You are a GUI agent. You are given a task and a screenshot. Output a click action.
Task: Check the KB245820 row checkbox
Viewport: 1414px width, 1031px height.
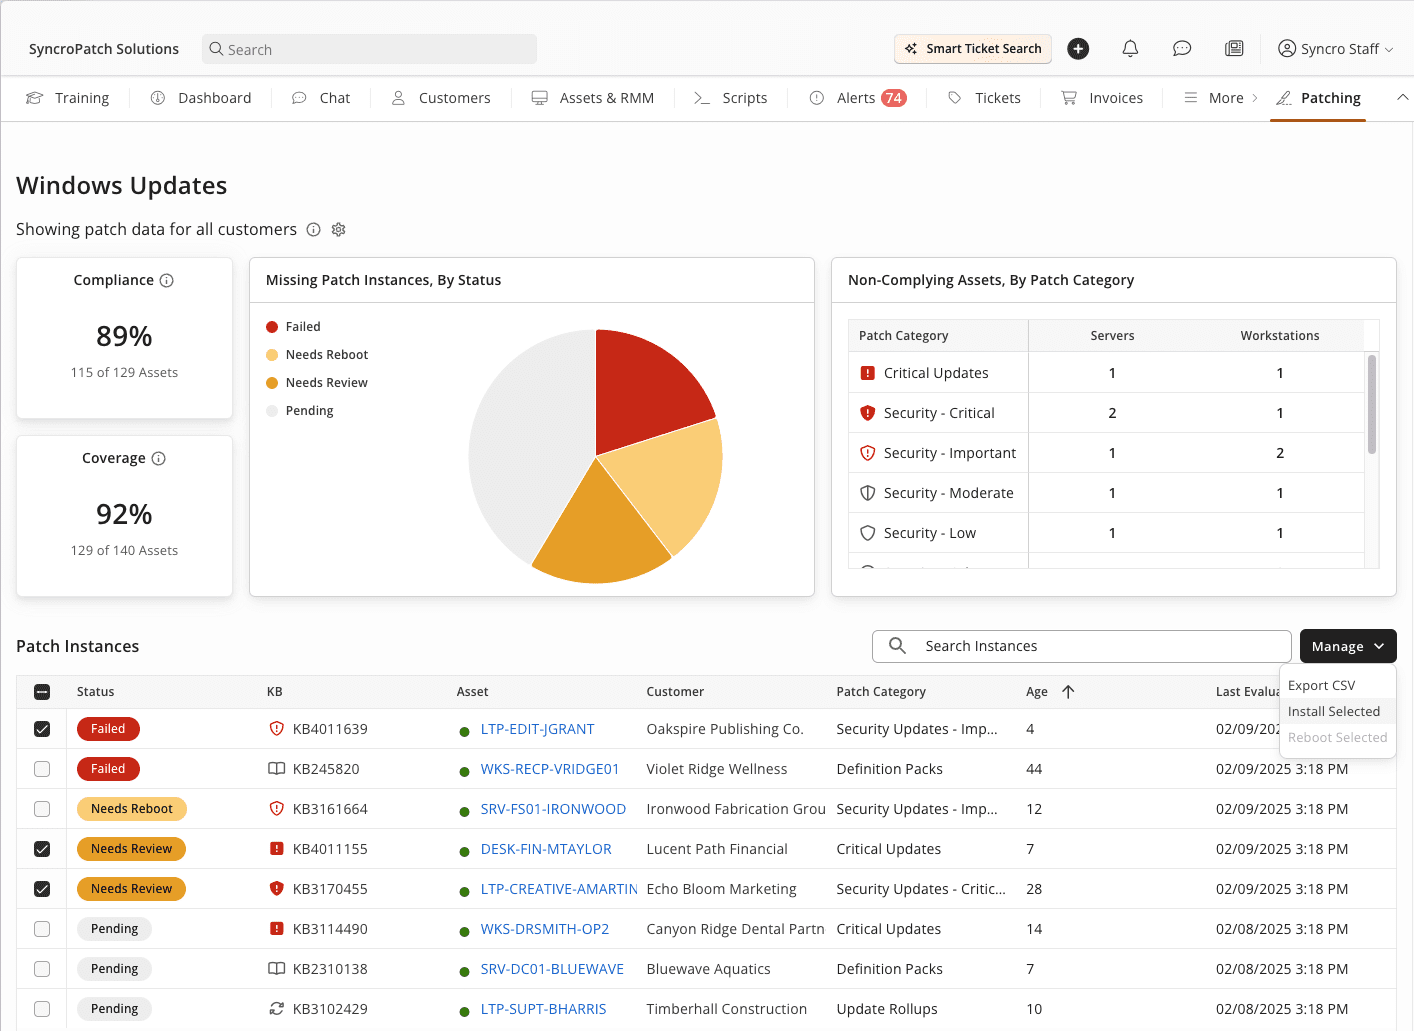click(x=42, y=769)
